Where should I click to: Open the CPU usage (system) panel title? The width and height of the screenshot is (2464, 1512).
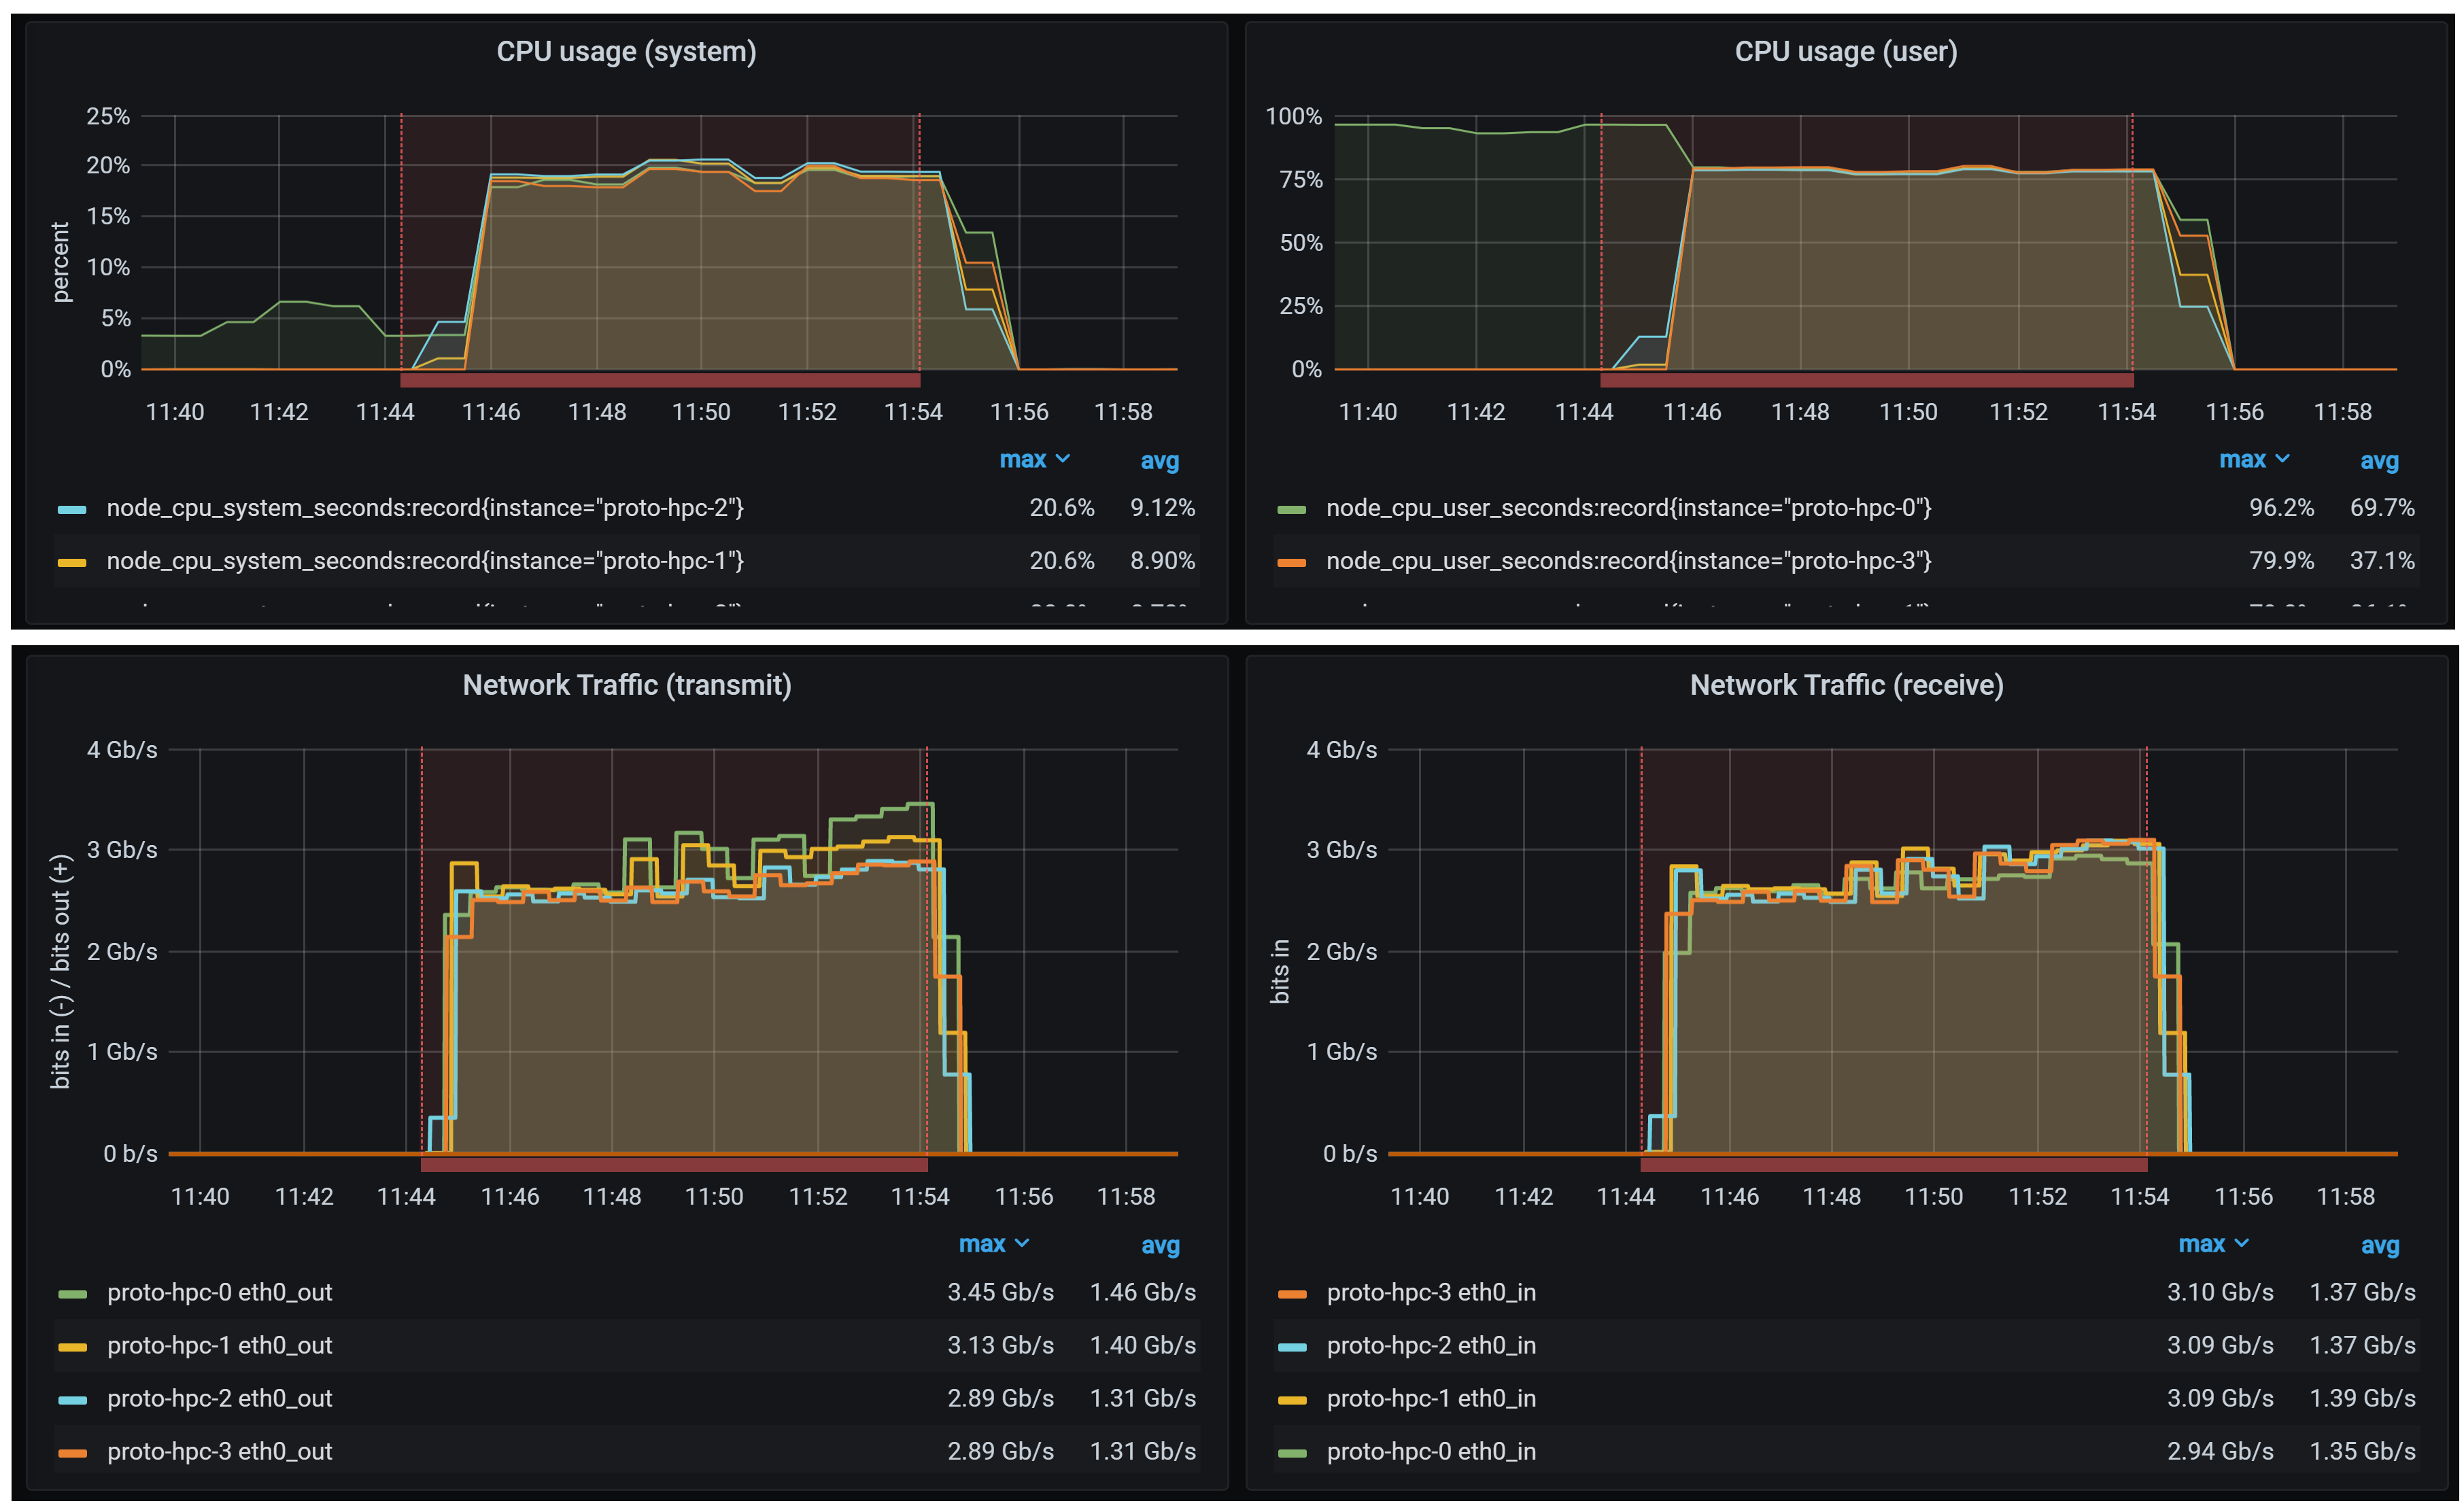626,52
